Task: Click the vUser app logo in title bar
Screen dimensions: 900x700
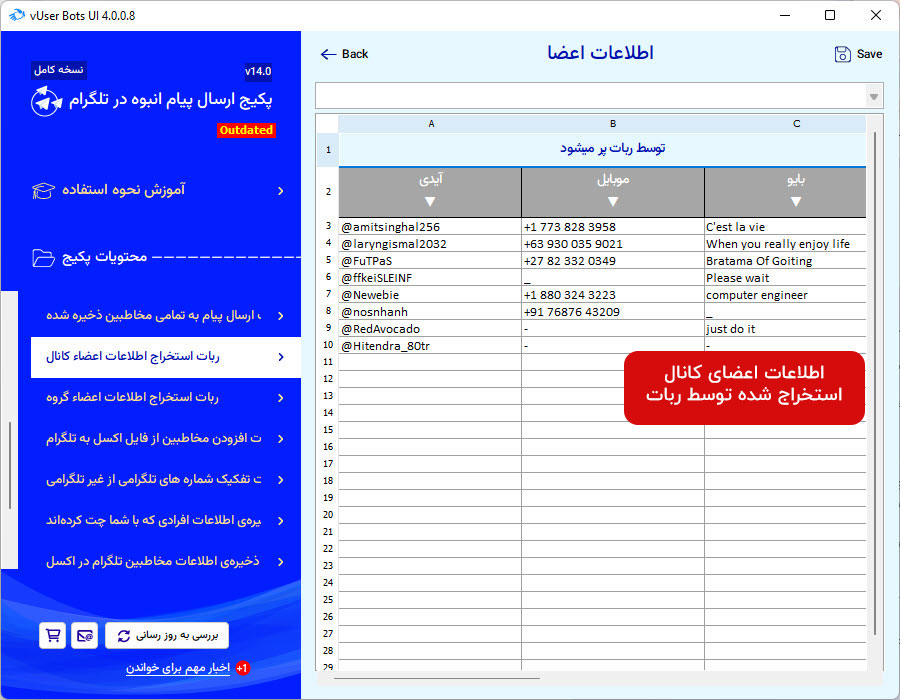Action: tap(17, 15)
